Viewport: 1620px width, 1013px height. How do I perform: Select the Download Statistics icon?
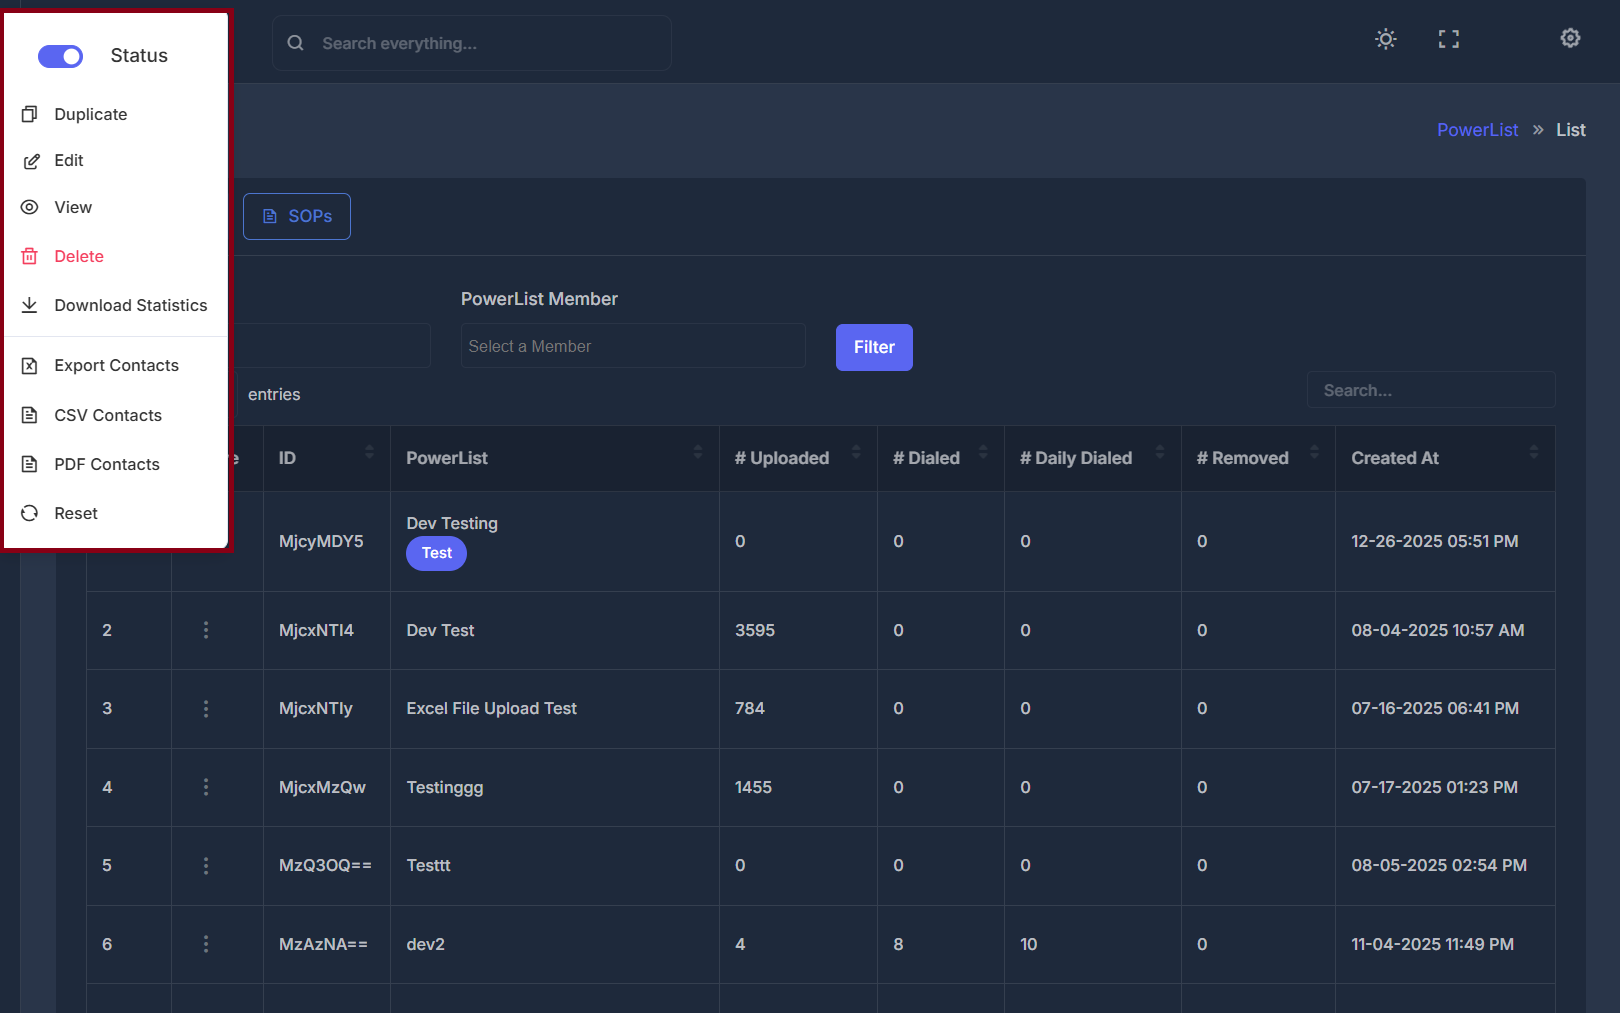click(x=30, y=305)
